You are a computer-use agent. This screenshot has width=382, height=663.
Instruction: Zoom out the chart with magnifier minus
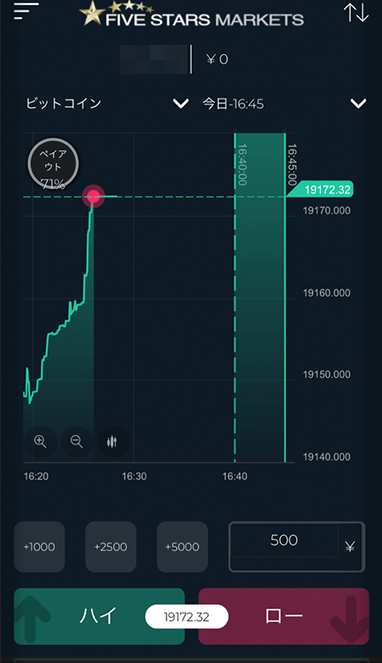(x=77, y=442)
